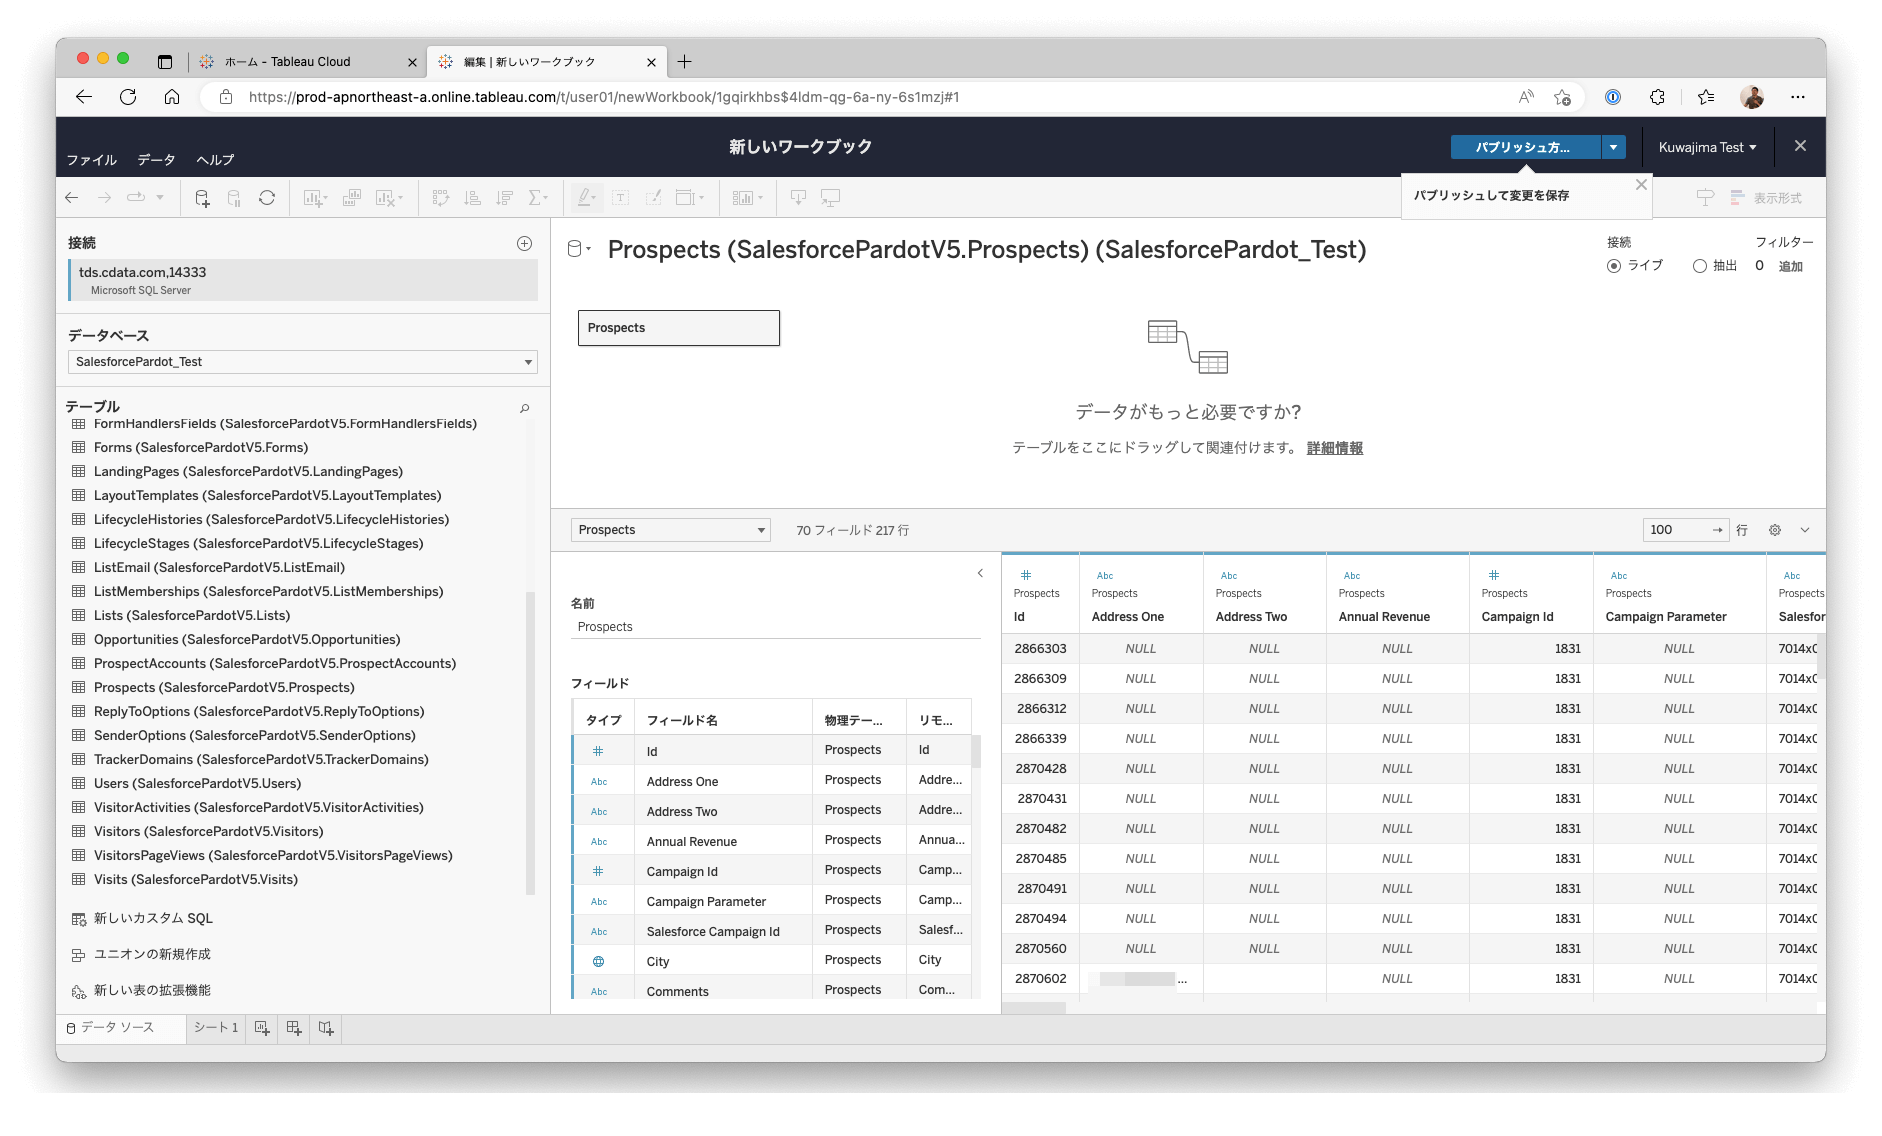Click the duplicate sheet toolbar icon

(351, 198)
